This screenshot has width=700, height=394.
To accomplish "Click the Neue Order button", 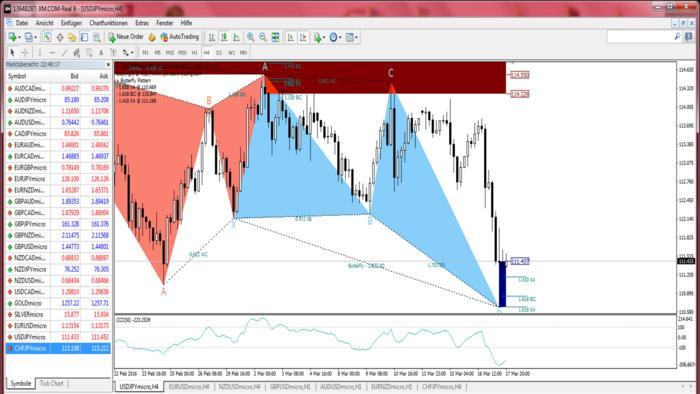I will [126, 37].
